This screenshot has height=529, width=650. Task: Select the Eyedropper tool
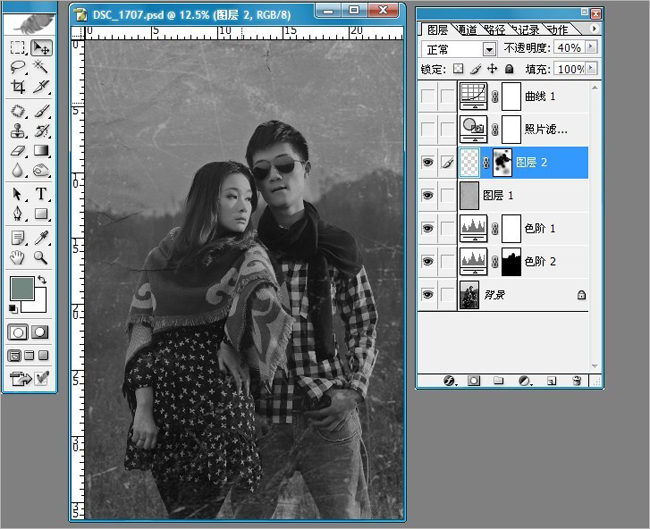click(41, 238)
